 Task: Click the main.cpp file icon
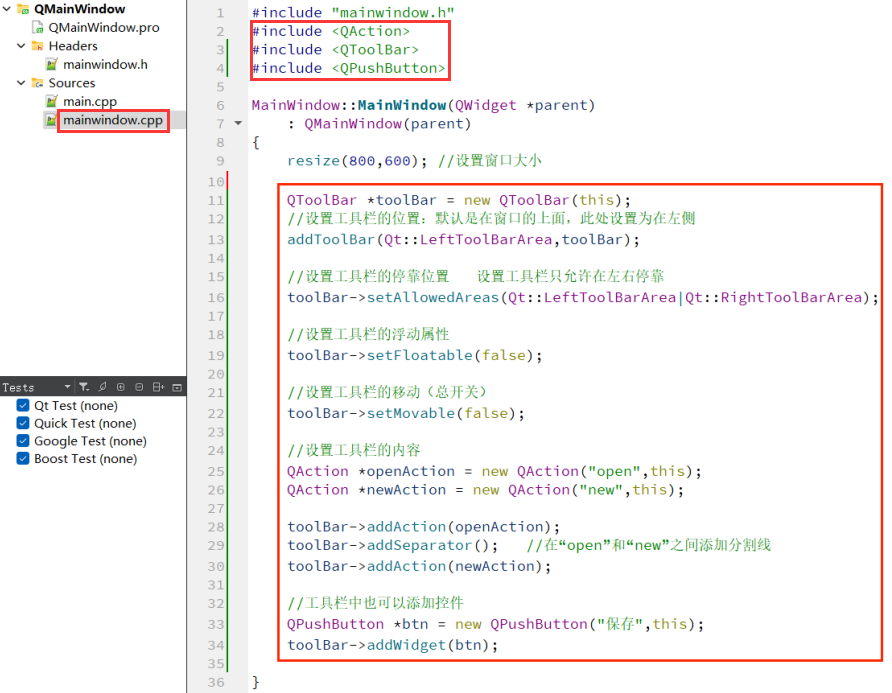click(x=52, y=101)
